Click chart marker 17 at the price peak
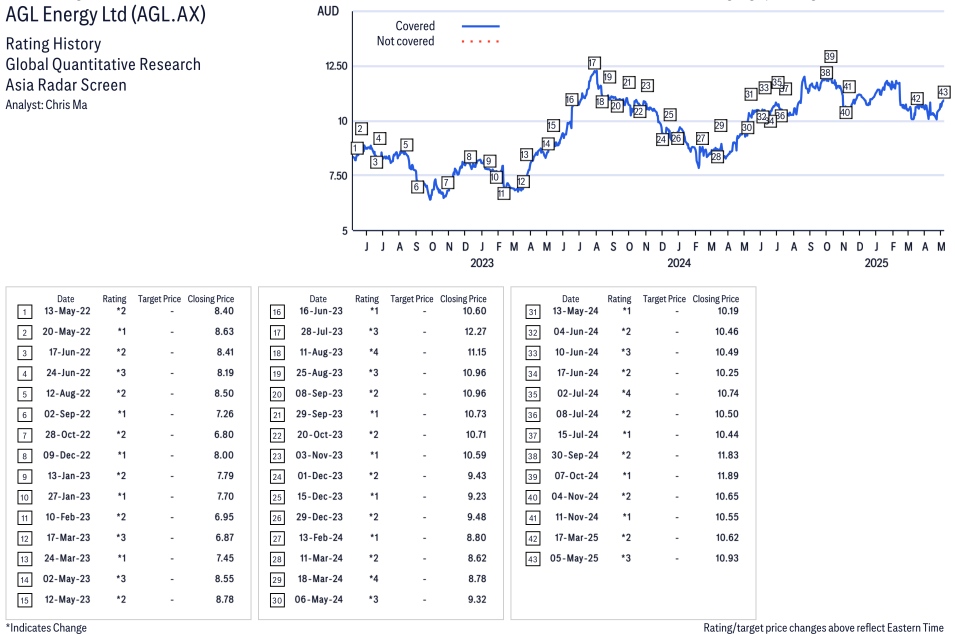The width and height of the screenshot is (955, 634). [594, 63]
